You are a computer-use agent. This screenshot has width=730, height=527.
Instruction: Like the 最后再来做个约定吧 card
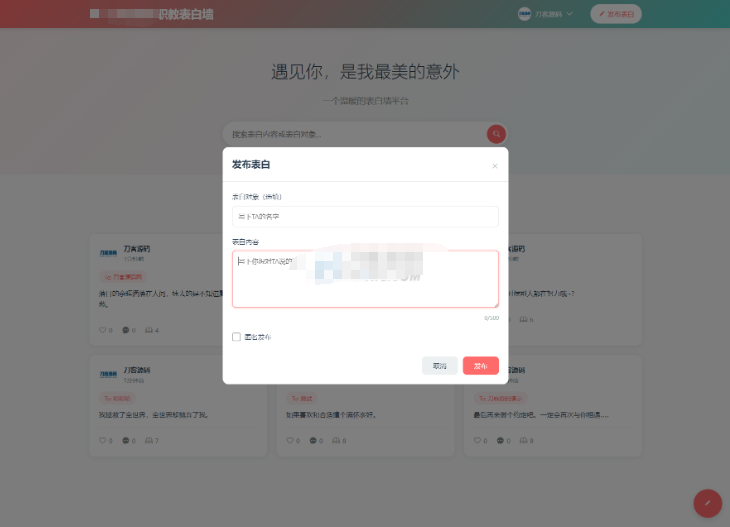(x=477, y=440)
